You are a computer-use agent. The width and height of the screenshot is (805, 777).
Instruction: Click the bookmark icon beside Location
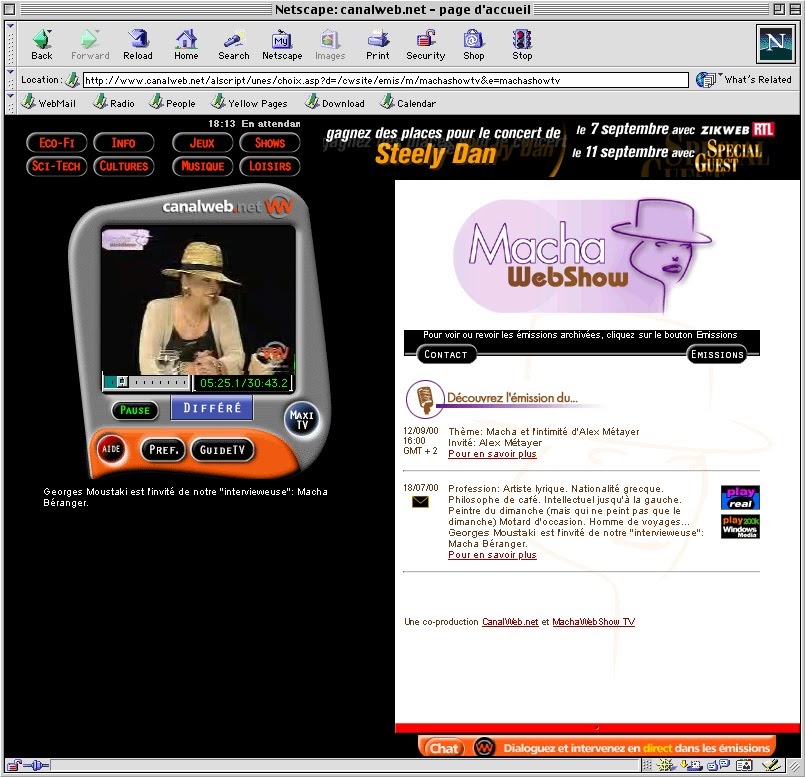73,80
